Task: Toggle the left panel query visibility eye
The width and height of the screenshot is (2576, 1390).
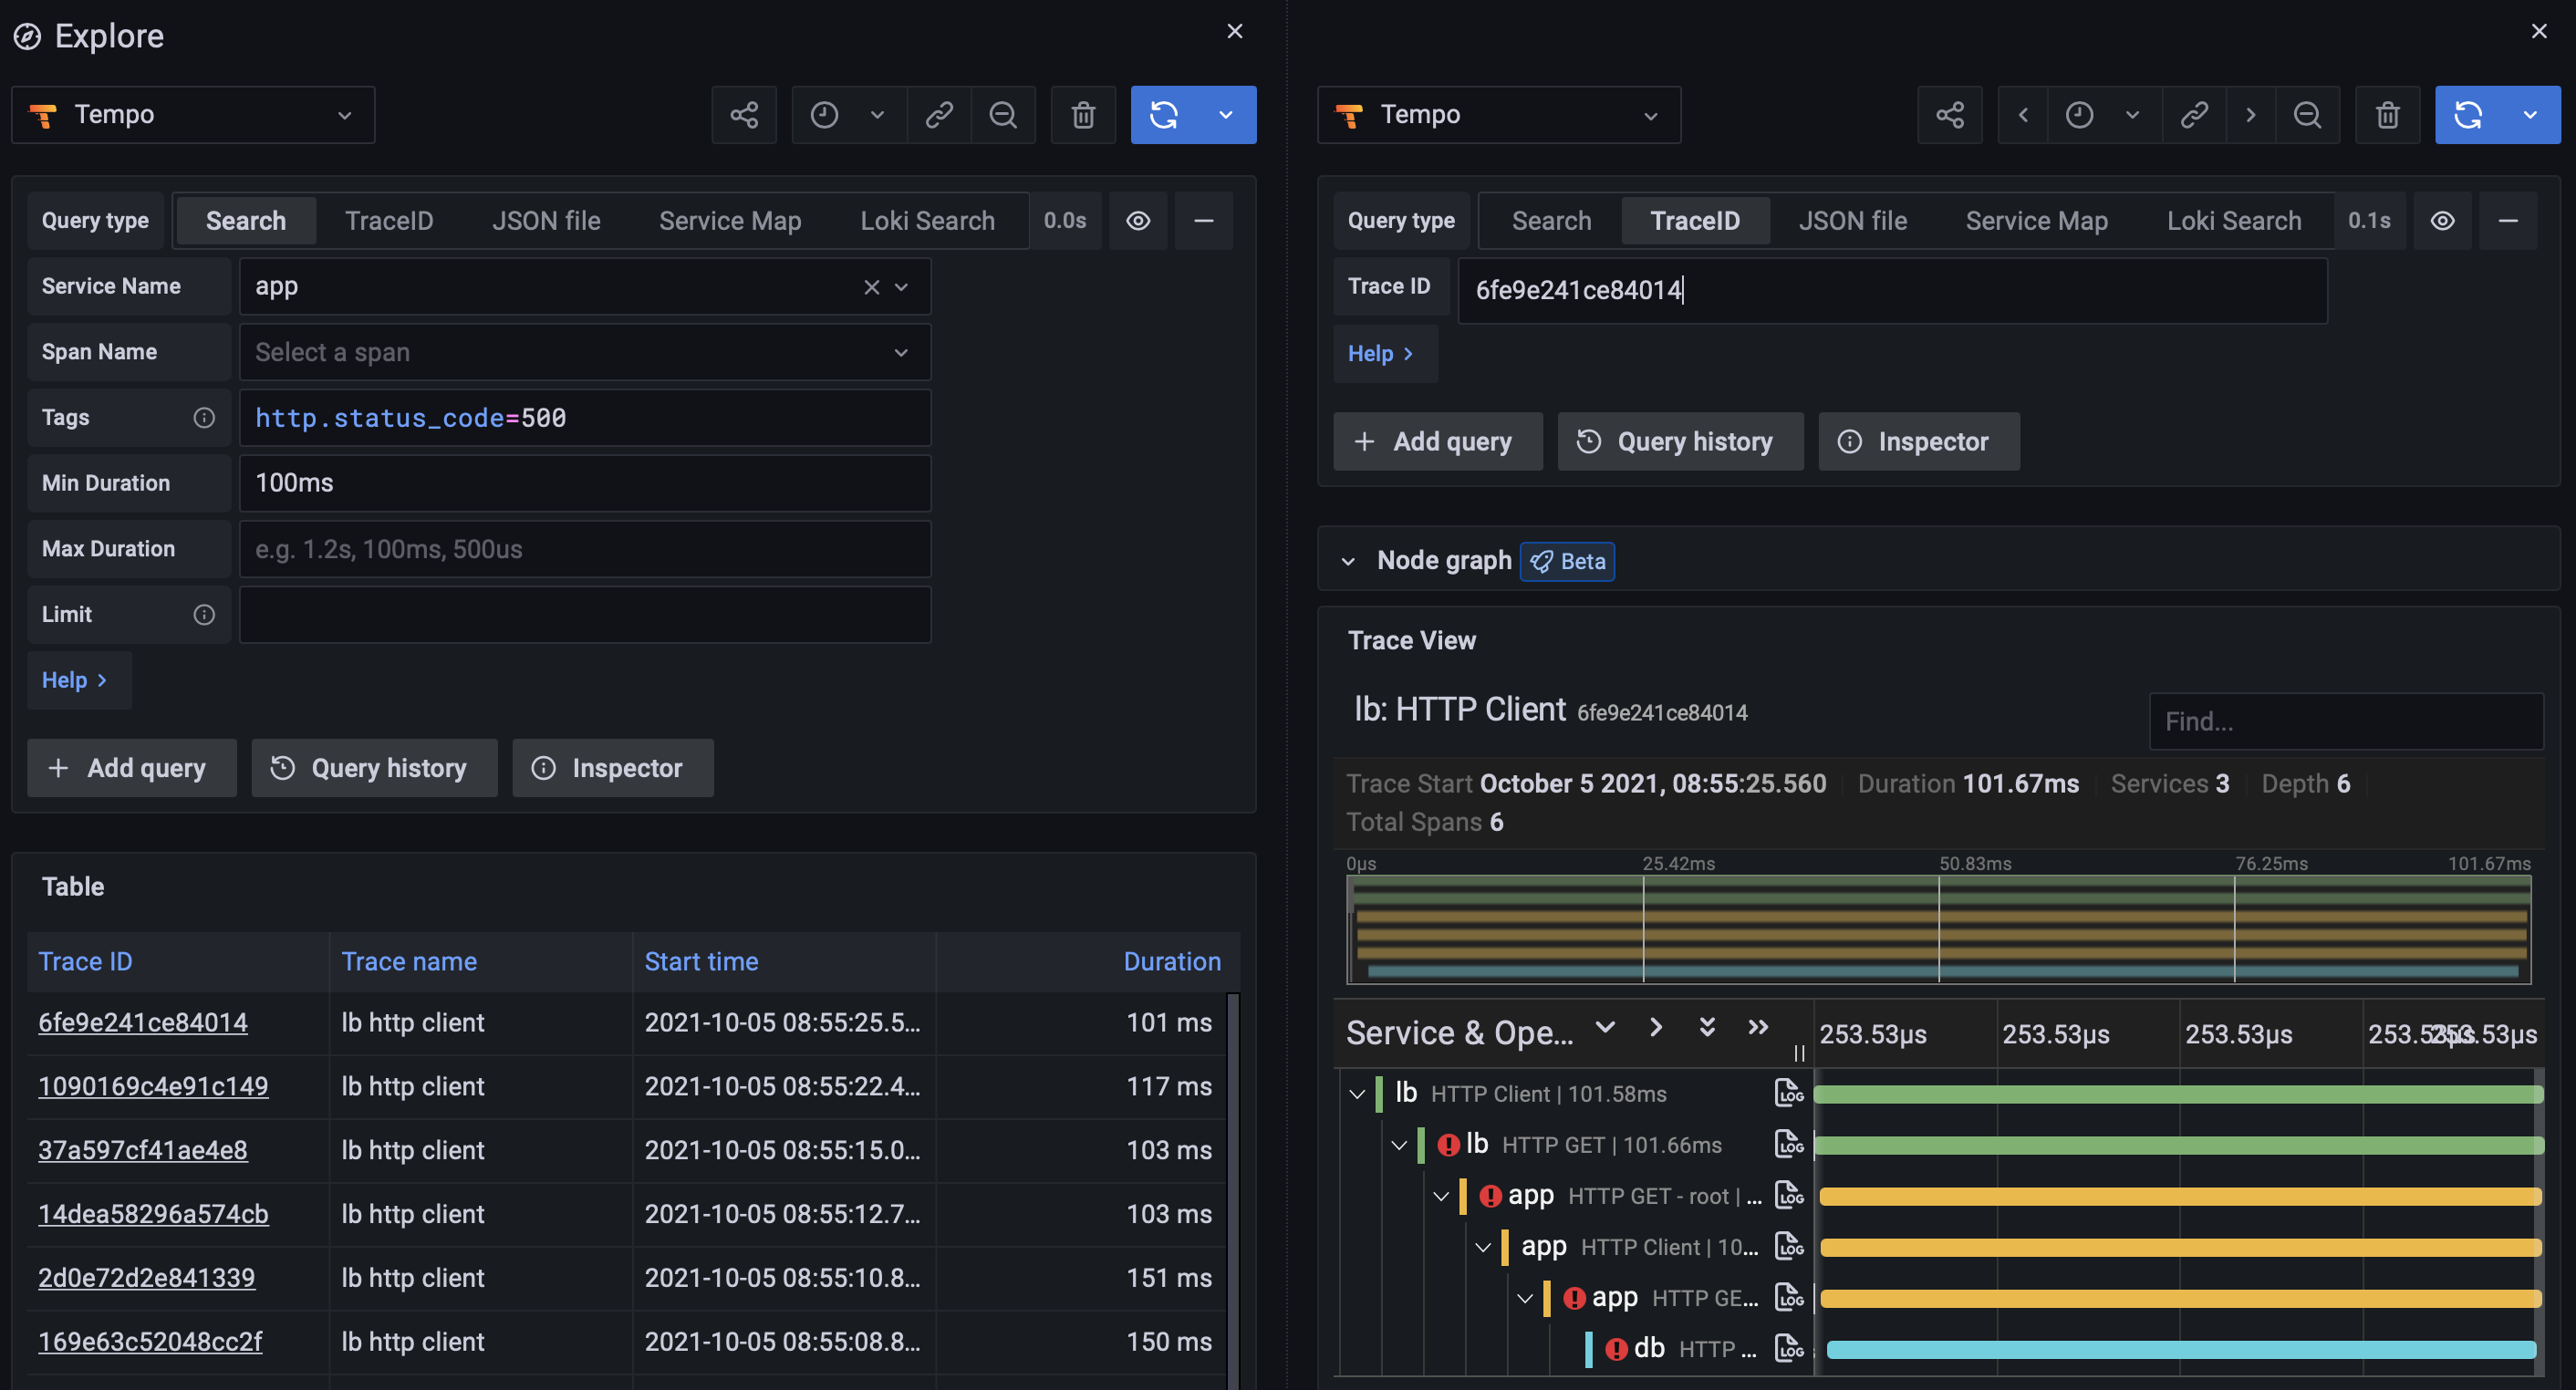Action: [x=1138, y=219]
